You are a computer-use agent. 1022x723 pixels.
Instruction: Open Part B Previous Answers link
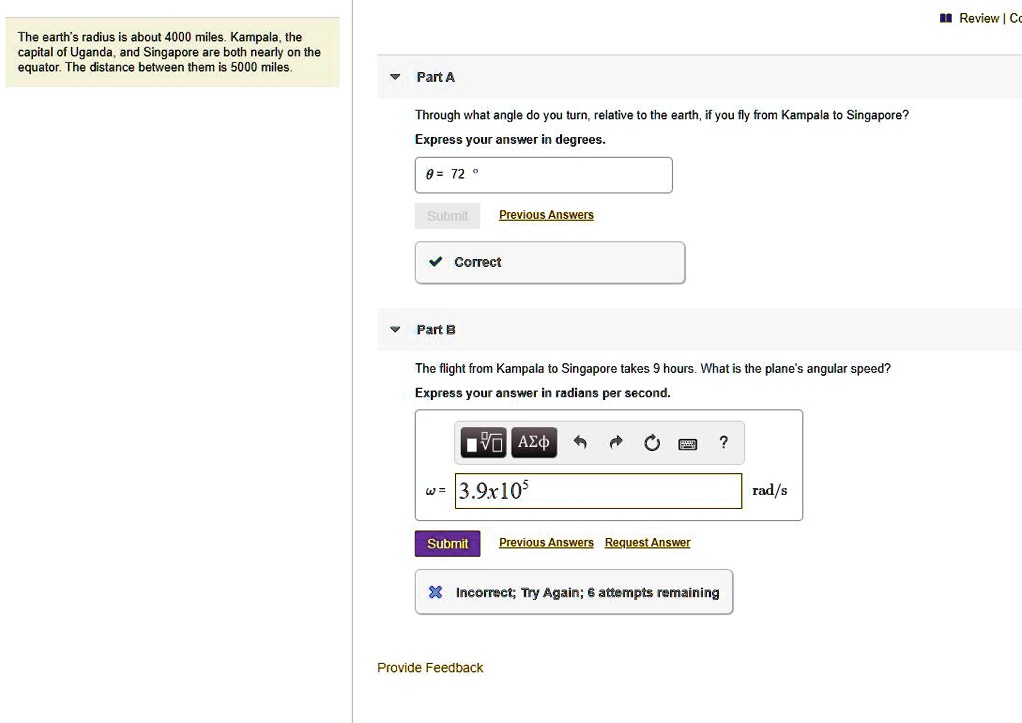(546, 543)
